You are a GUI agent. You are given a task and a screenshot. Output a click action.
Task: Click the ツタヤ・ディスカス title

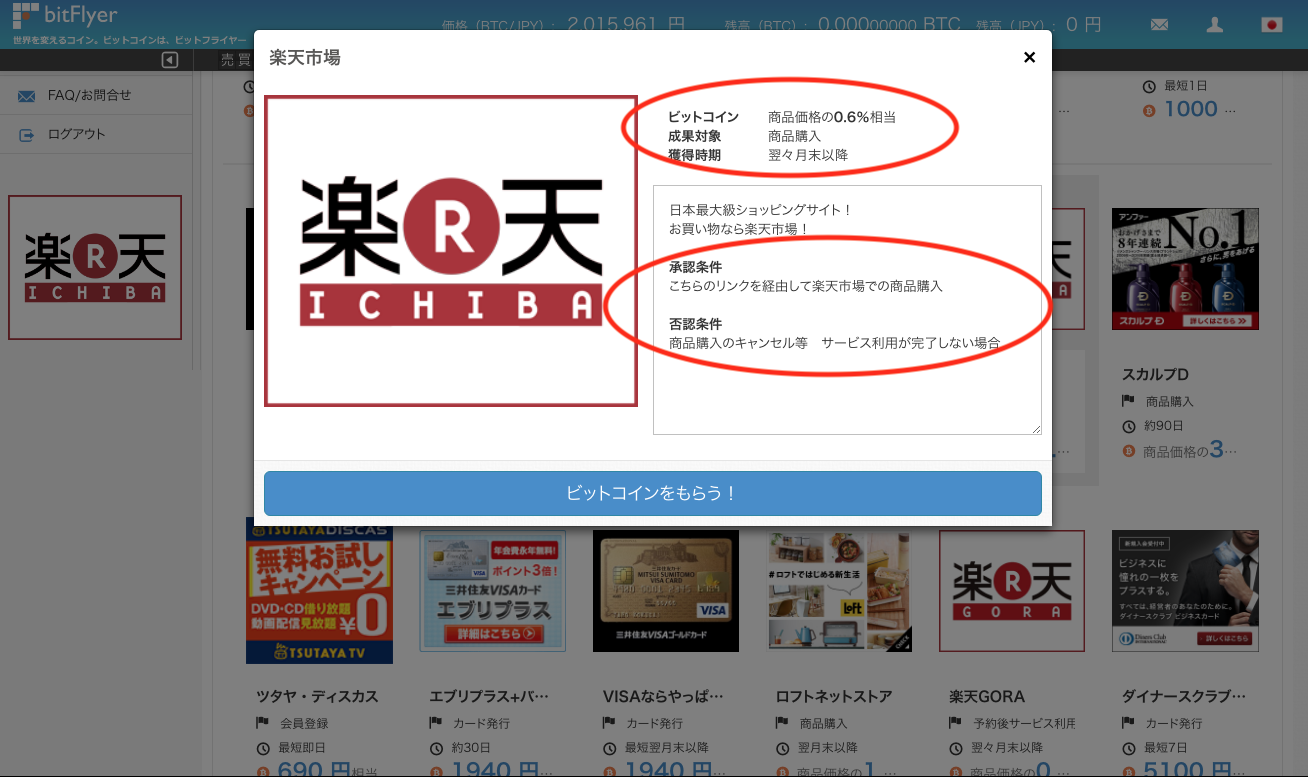click(318, 696)
